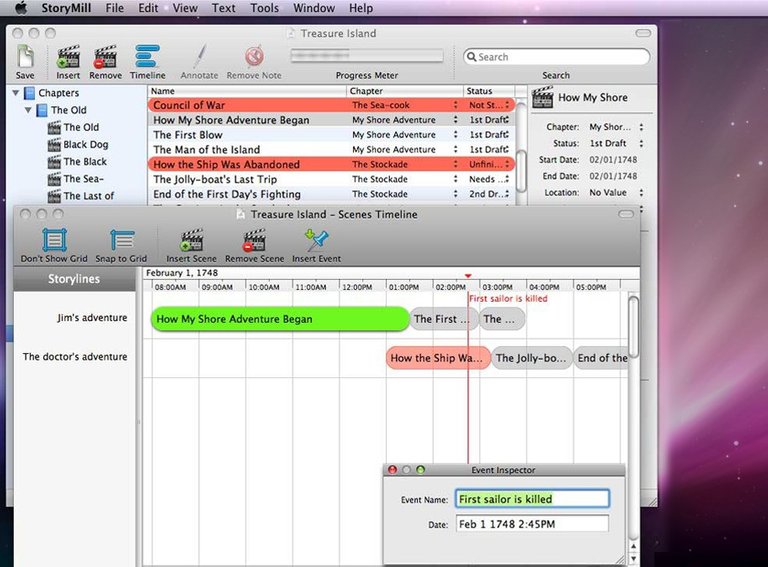Sort scenes by Status column header

489,91
